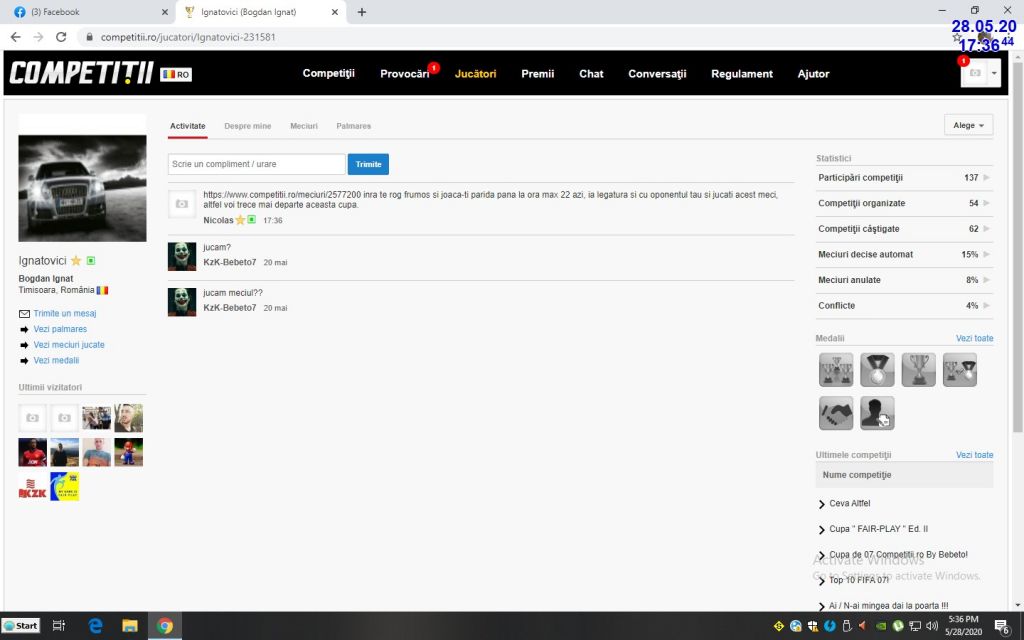Expand the Participări competiții statistic arrow
1024x640 pixels.
[x=987, y=178]
